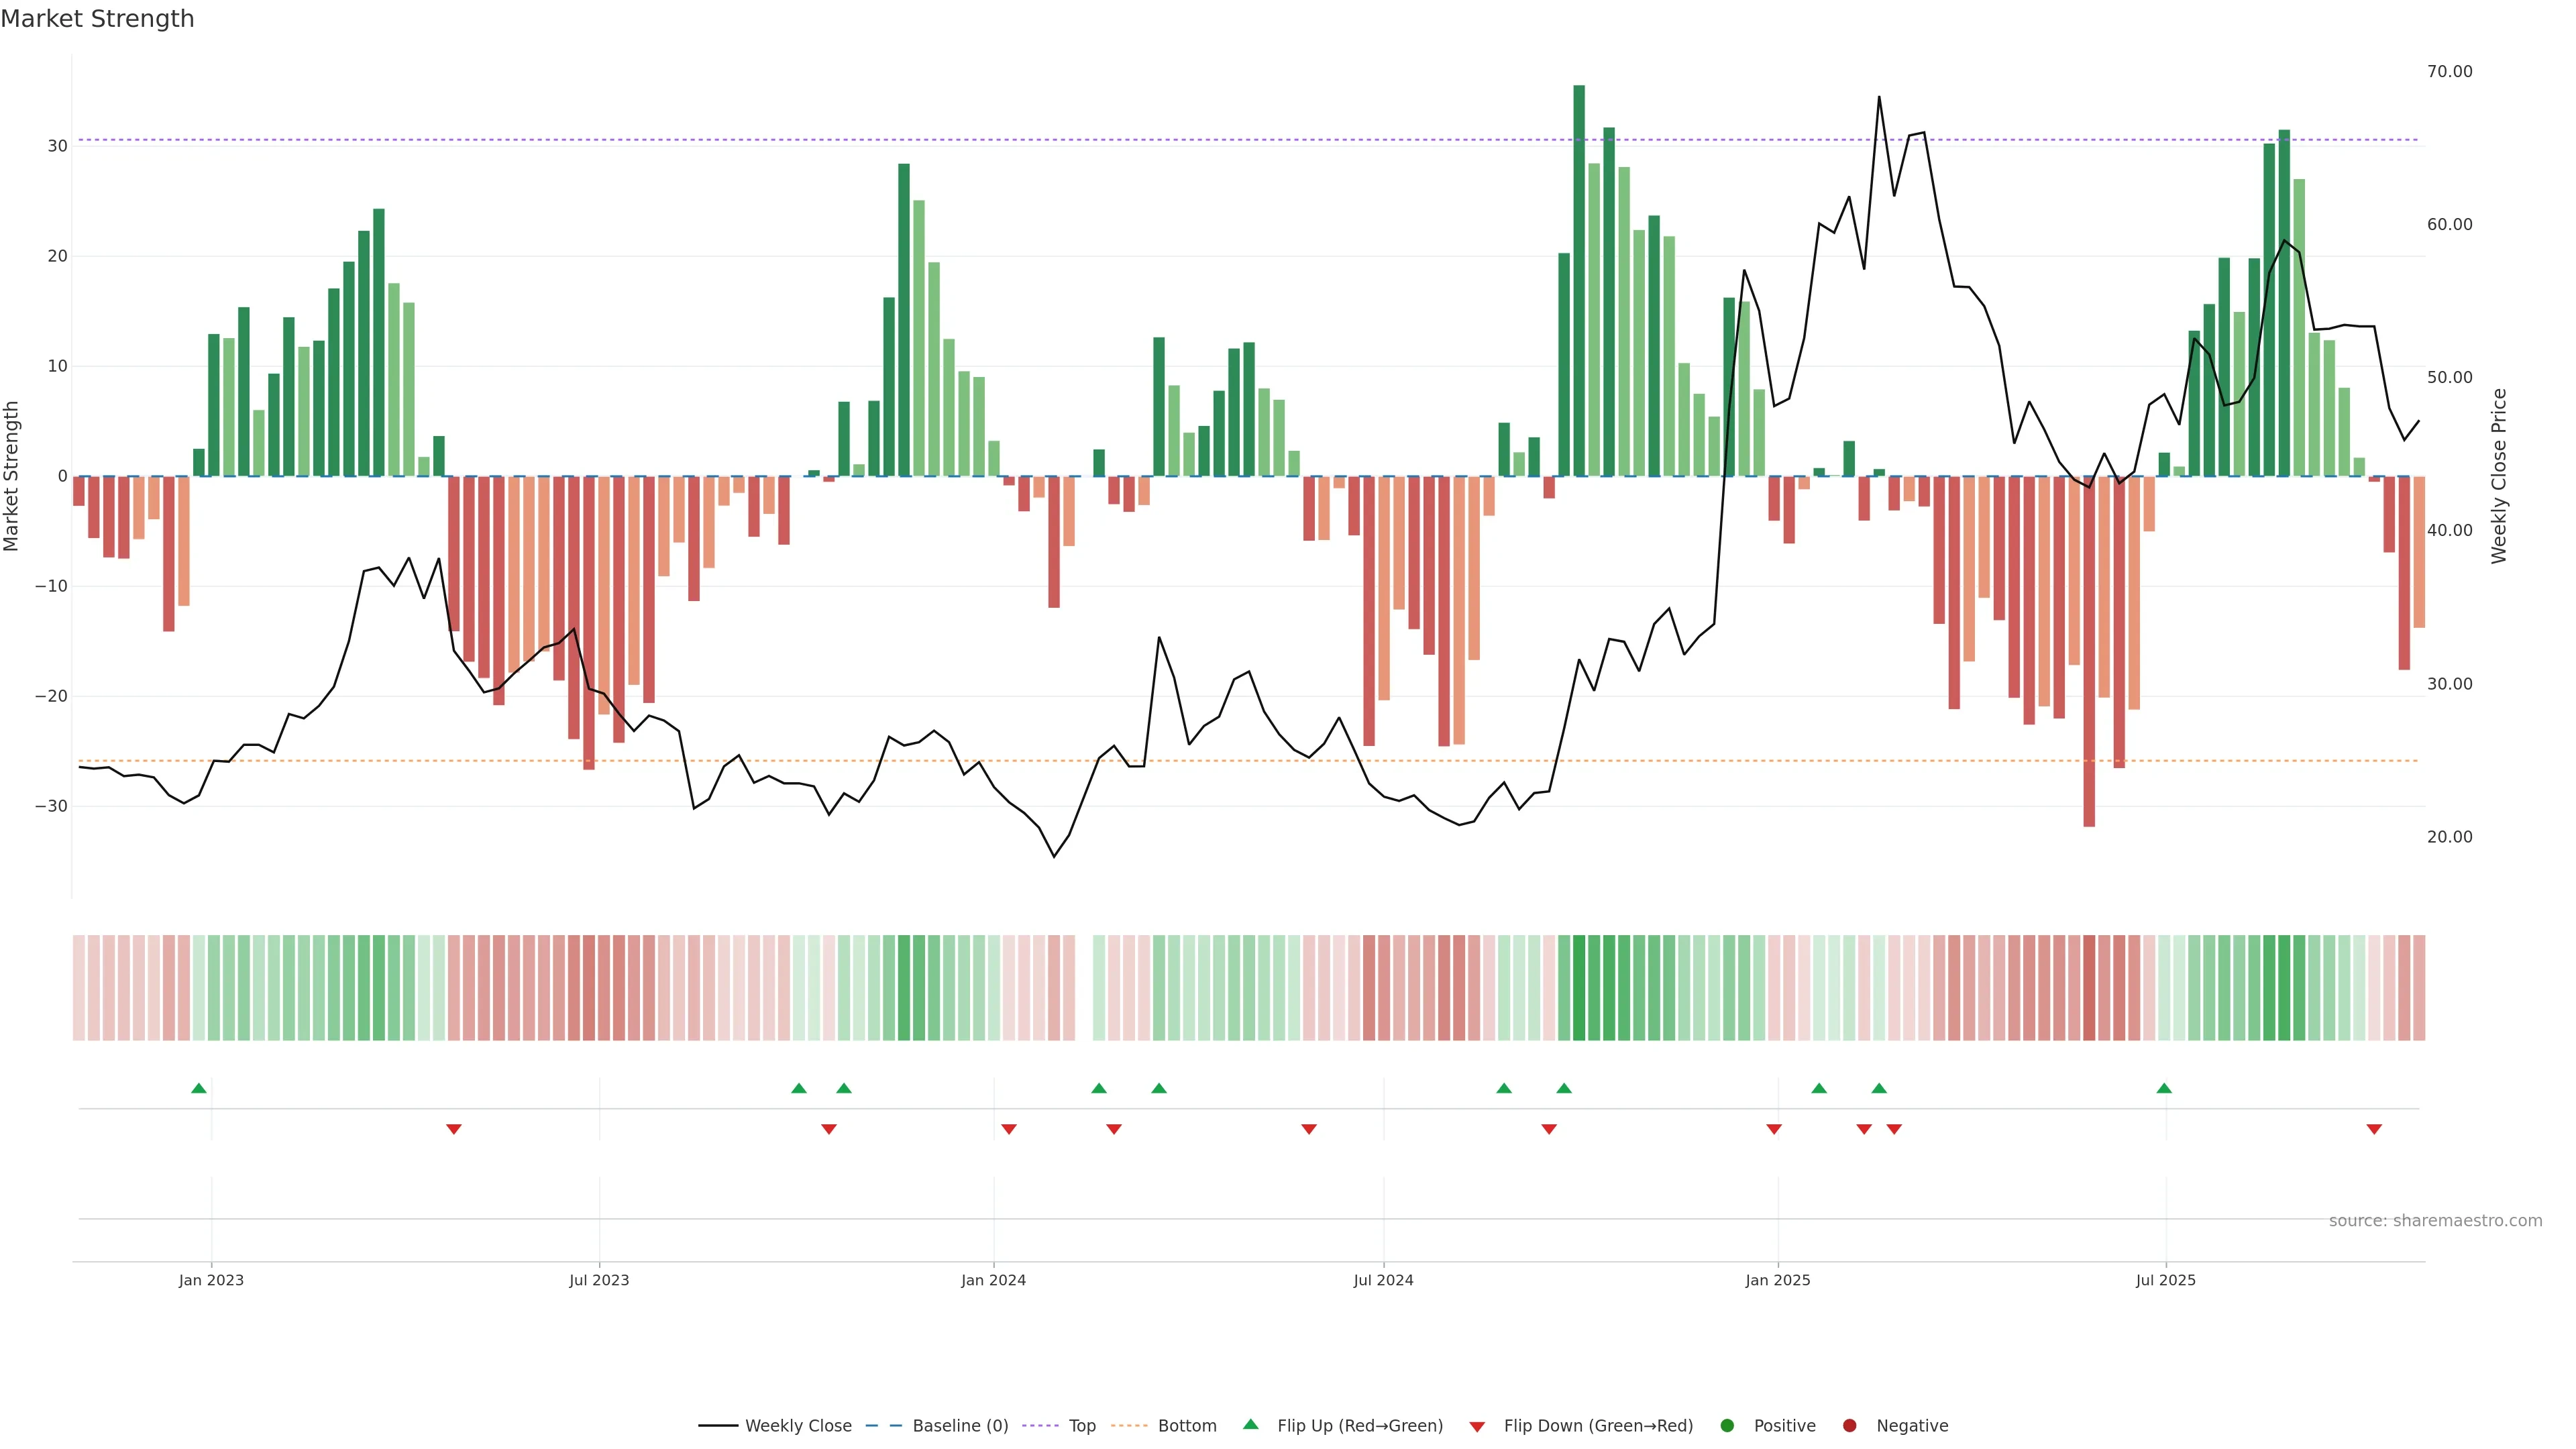Click the Negative red circle legend icon
Viewport: 2576px width, 1449px height.
[1849, 1425]
